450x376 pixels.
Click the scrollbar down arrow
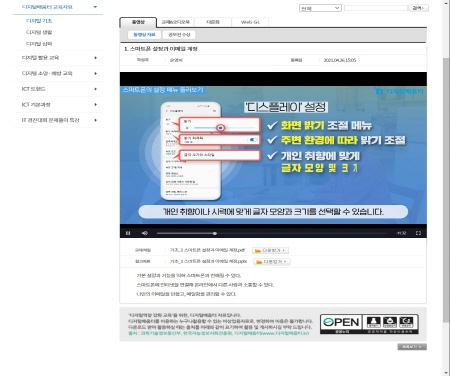[446, 373]
